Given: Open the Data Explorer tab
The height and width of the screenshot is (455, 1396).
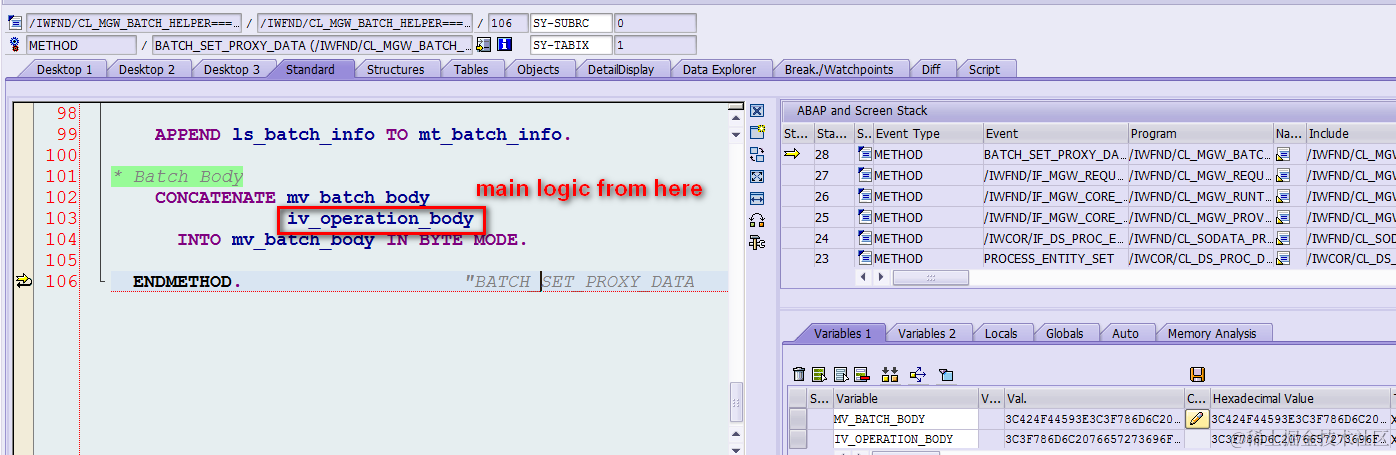Looking at the screenshot, I should click(x=720, y=69).
